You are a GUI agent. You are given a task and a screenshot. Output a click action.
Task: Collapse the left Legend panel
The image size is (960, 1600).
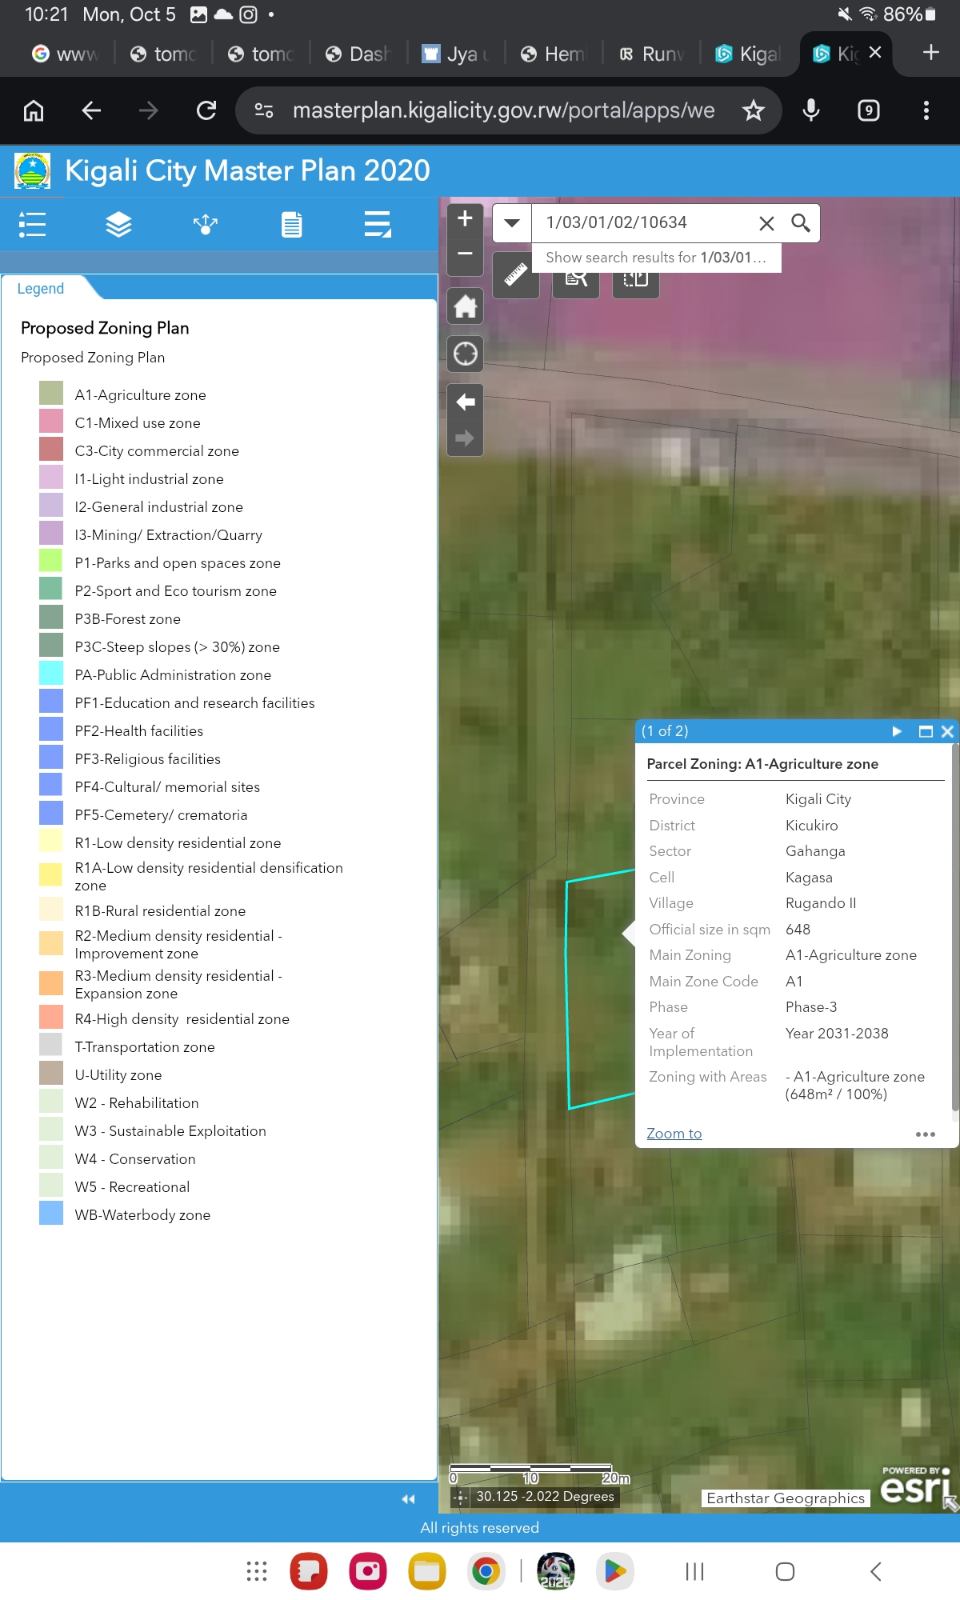tap(408, 1499)
